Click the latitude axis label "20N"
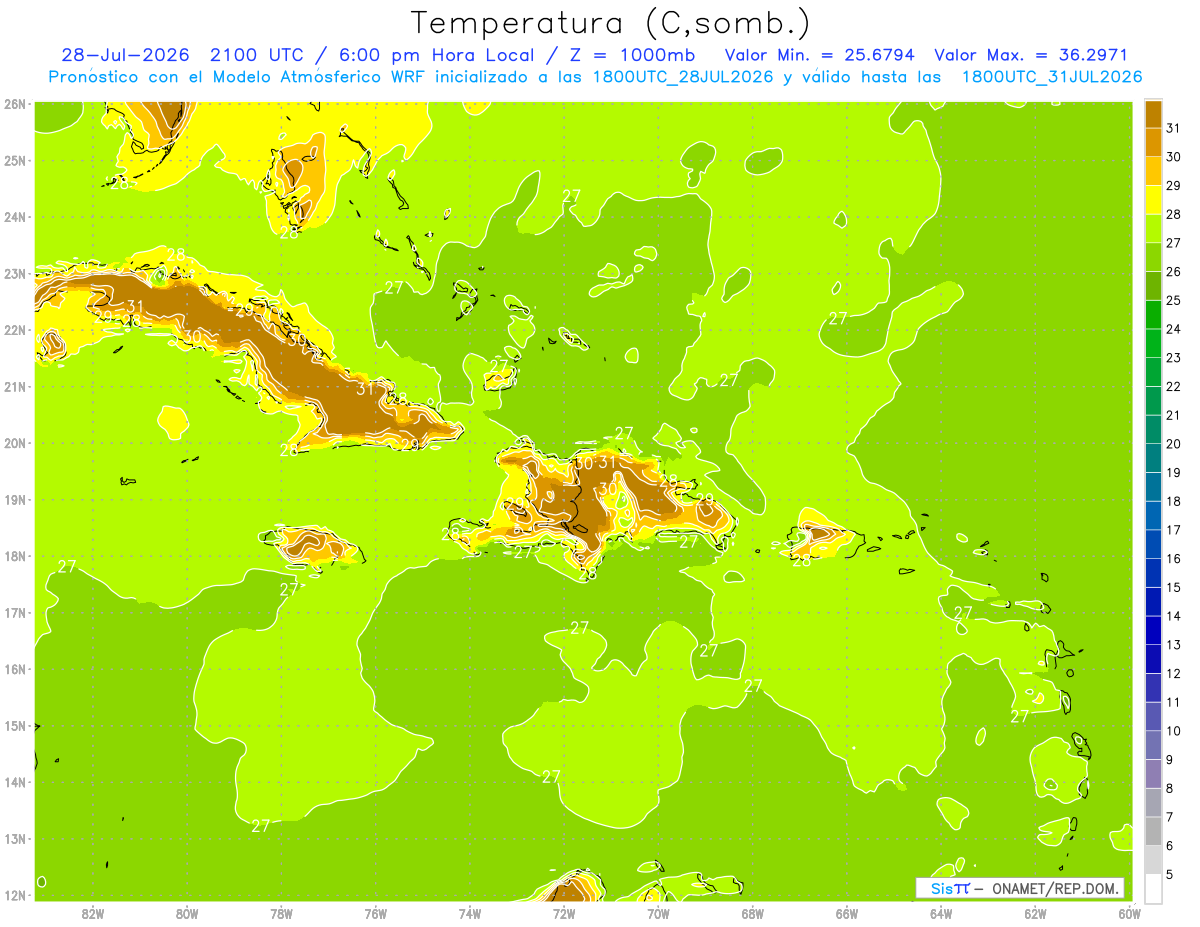This screenshot has width=1200, height=927. click(x=15, y=443)
